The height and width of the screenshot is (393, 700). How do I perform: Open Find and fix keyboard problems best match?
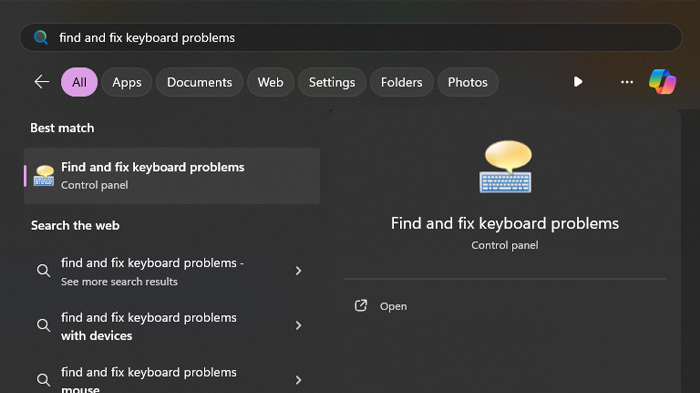pyautogui.click(x=172, y=176)
